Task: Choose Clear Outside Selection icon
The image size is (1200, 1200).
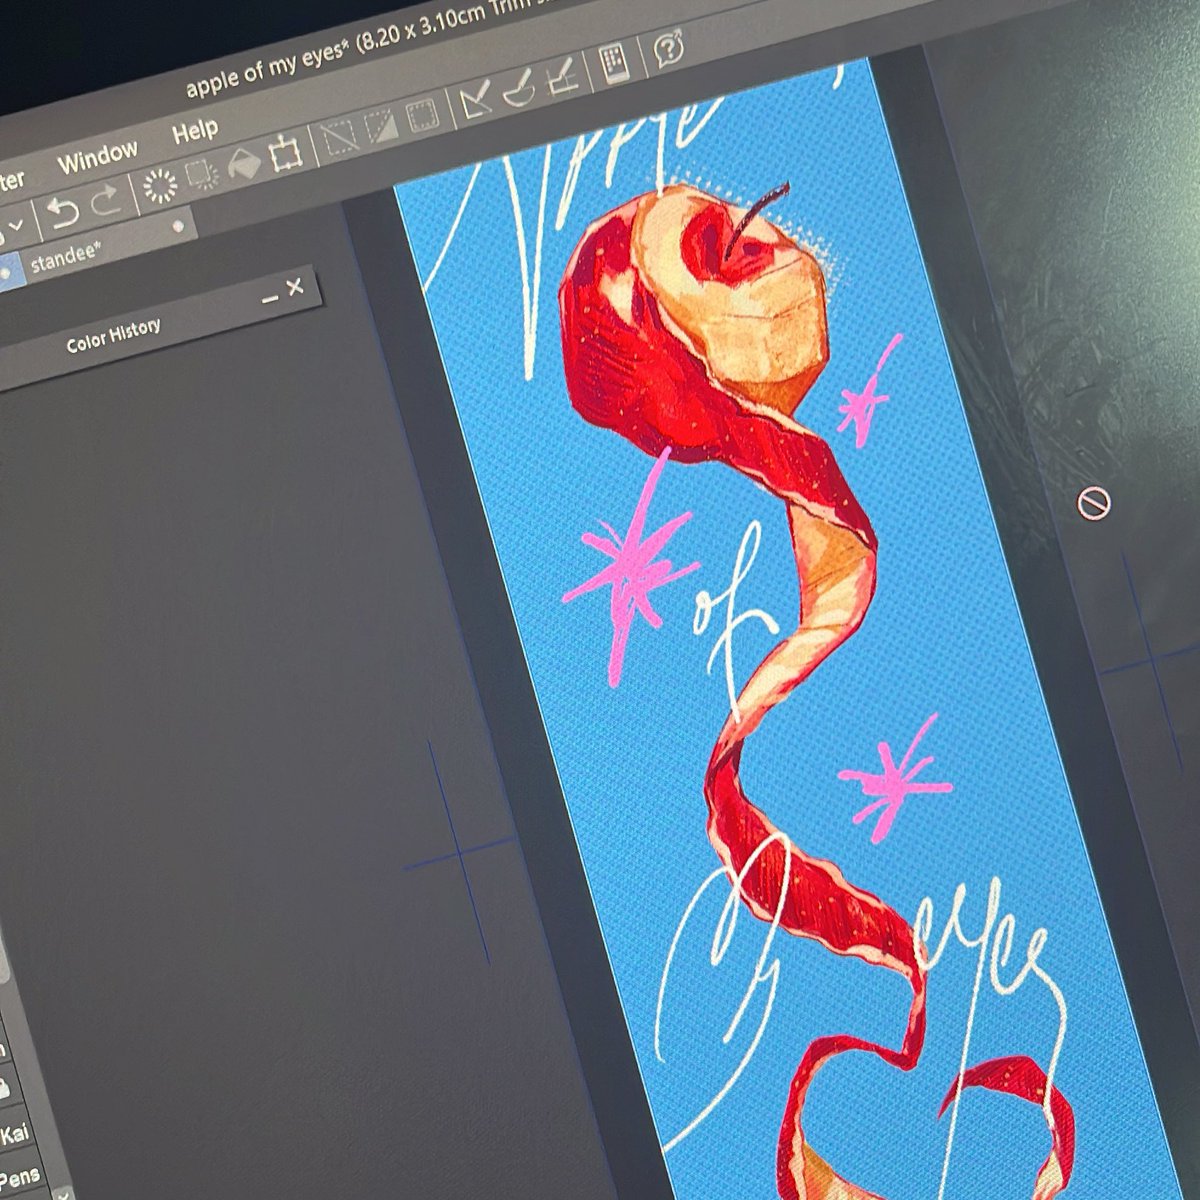Action: click(203, 176)
